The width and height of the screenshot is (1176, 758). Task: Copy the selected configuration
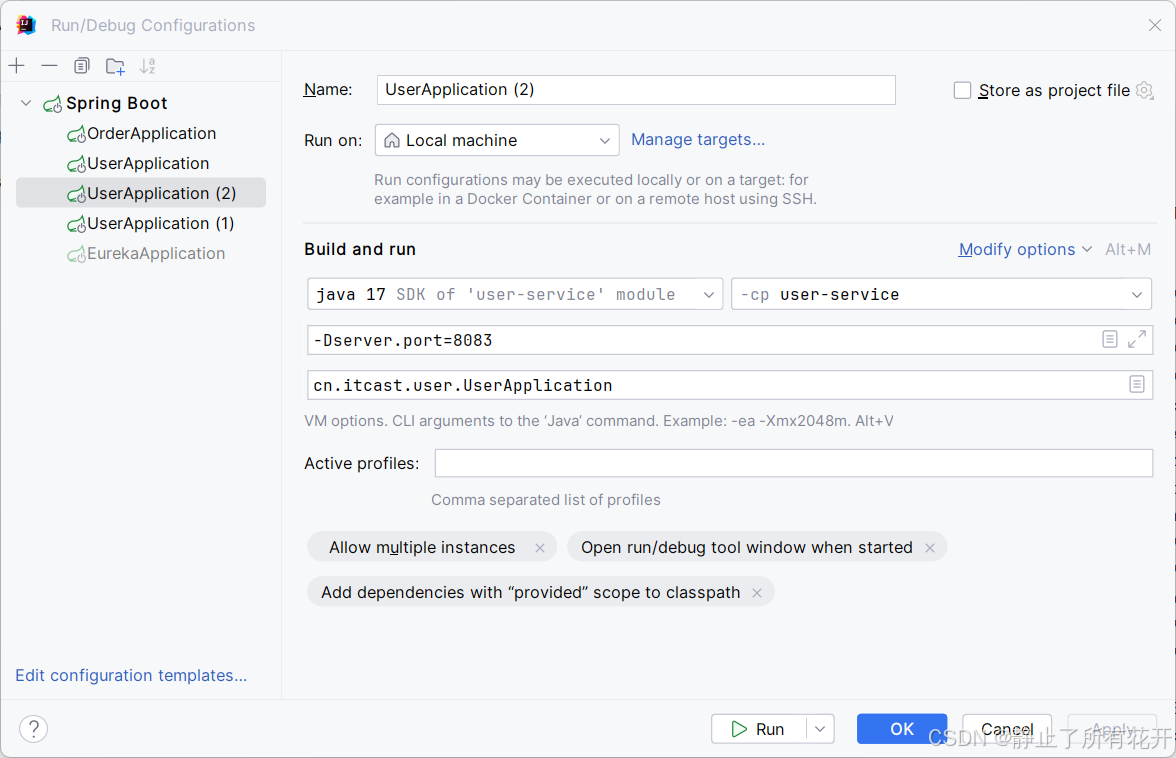(82, 66)
